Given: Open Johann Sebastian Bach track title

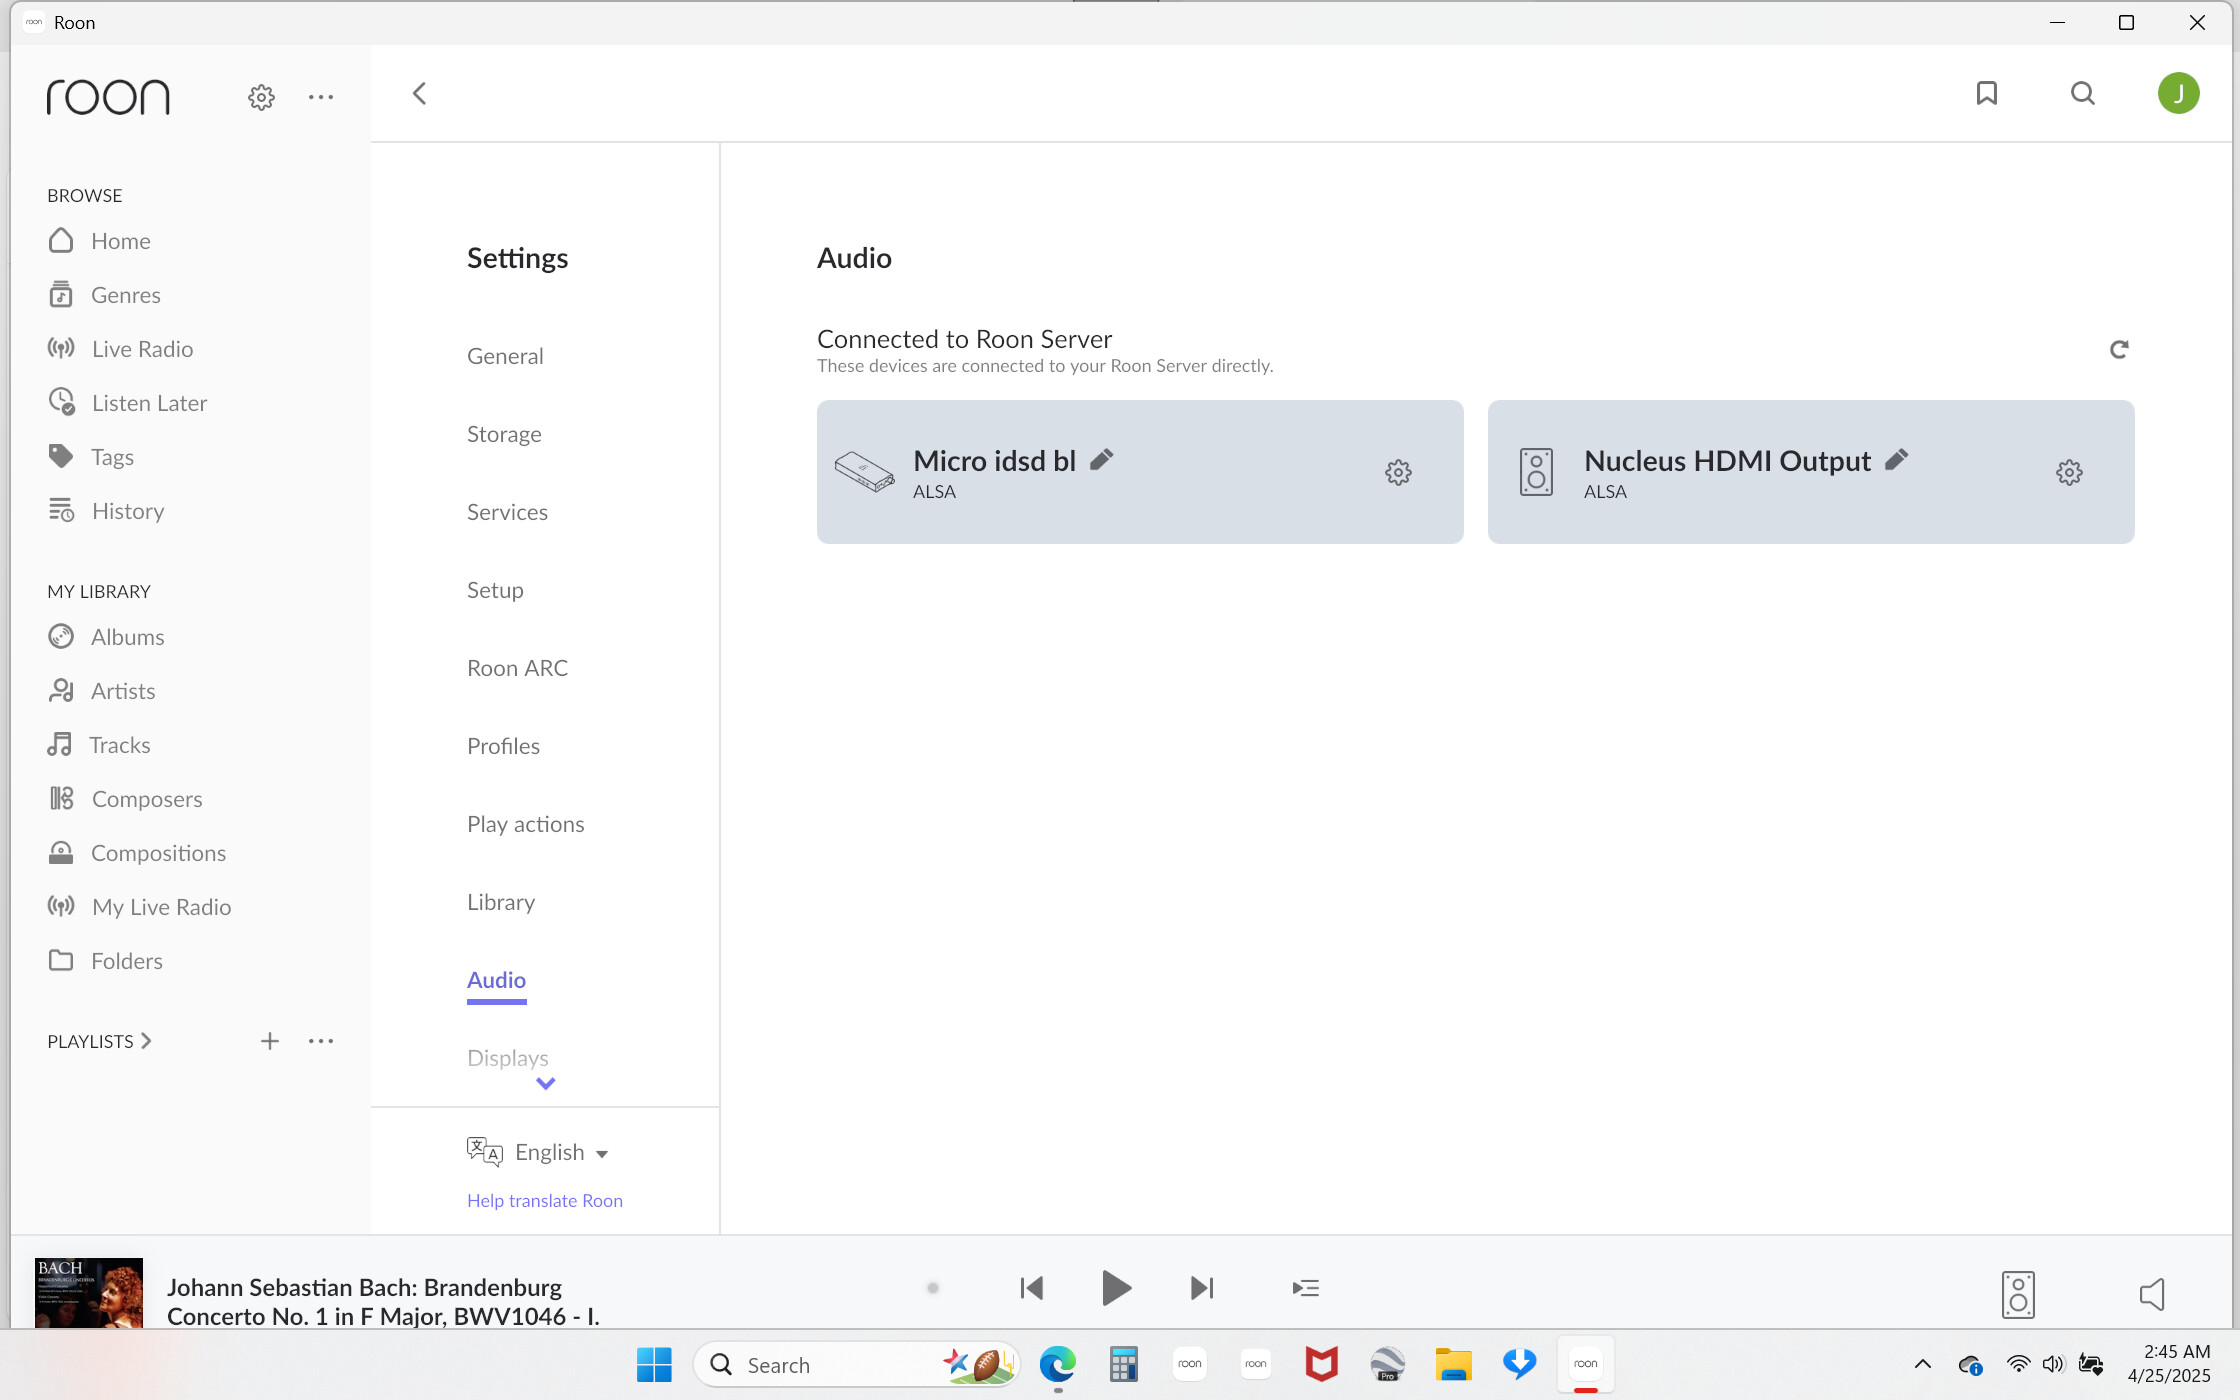Looking at the screenshot, I should (x=383, y=1301).
